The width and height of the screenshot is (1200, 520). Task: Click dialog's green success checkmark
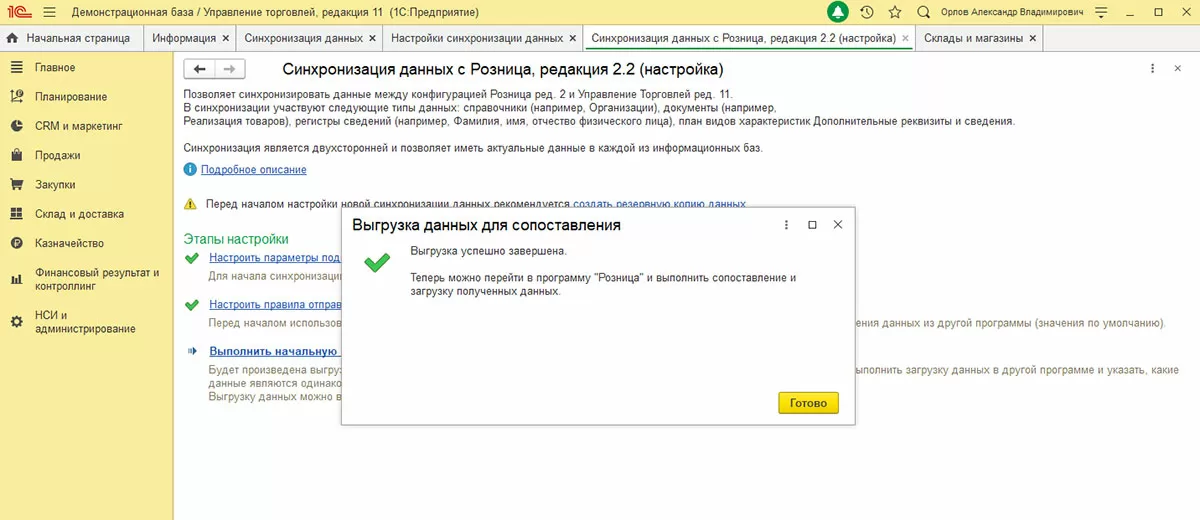coord(377,263)
